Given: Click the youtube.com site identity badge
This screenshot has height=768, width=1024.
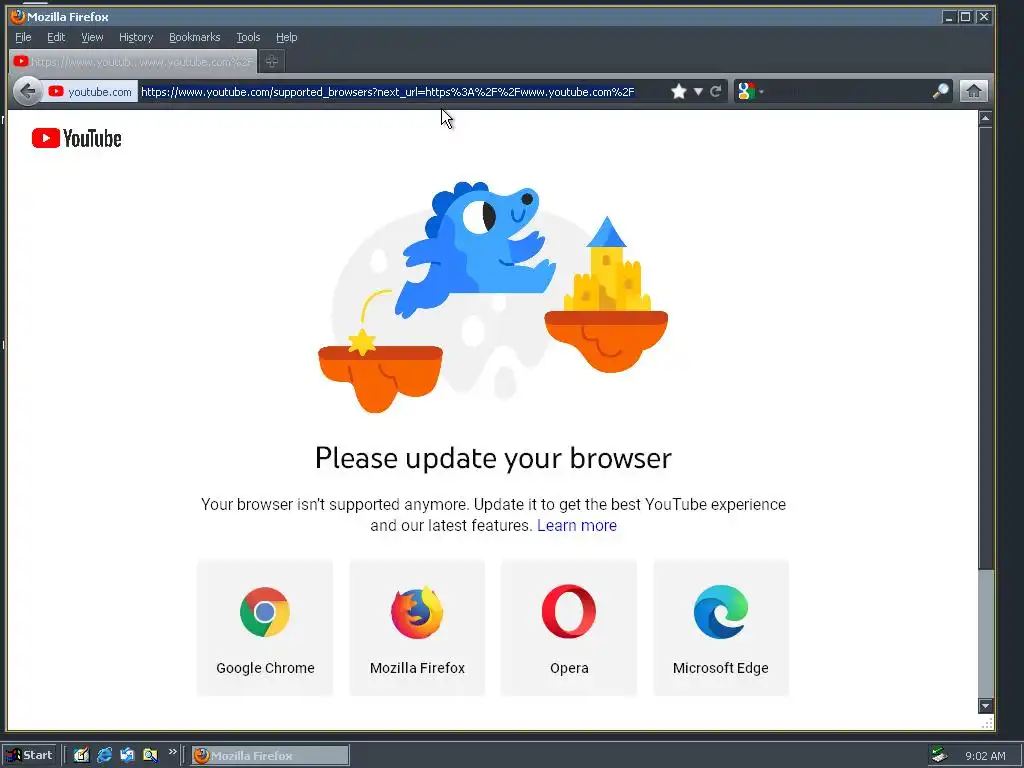Looking at the screenshot, I should (91, 91).
